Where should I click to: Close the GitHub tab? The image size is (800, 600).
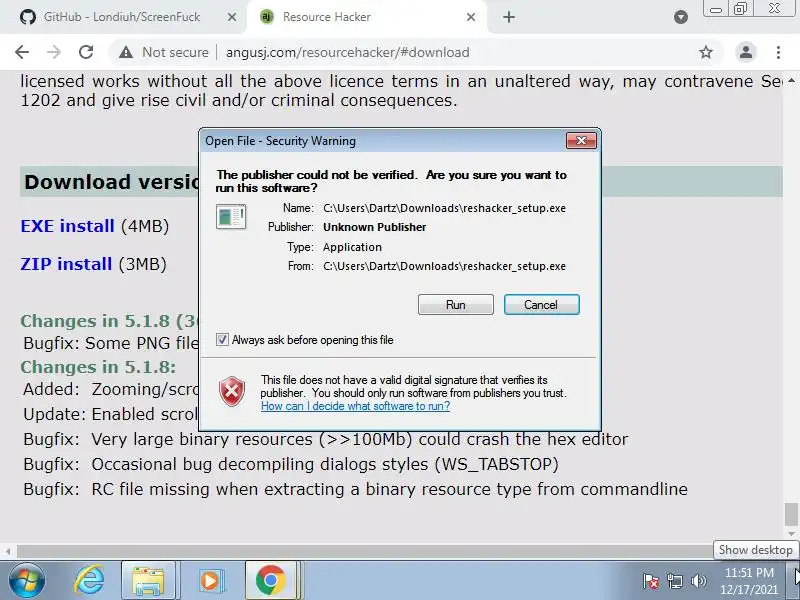(232, 17)
